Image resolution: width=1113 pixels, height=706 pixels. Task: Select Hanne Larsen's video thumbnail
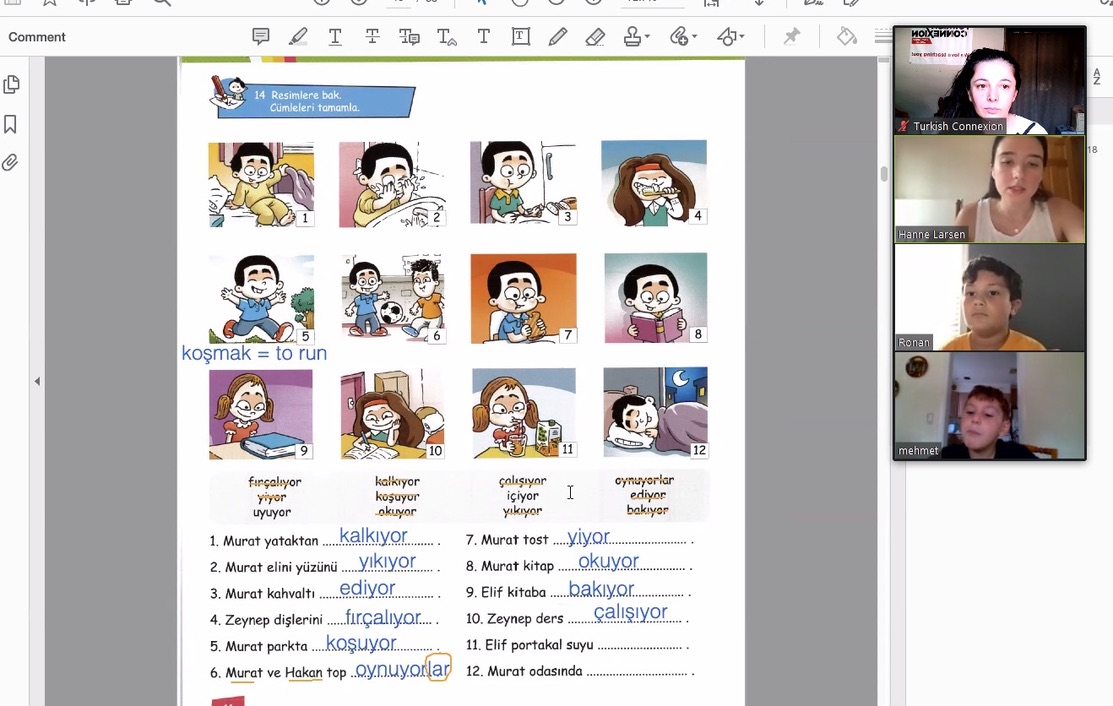[x=989, y=189]
